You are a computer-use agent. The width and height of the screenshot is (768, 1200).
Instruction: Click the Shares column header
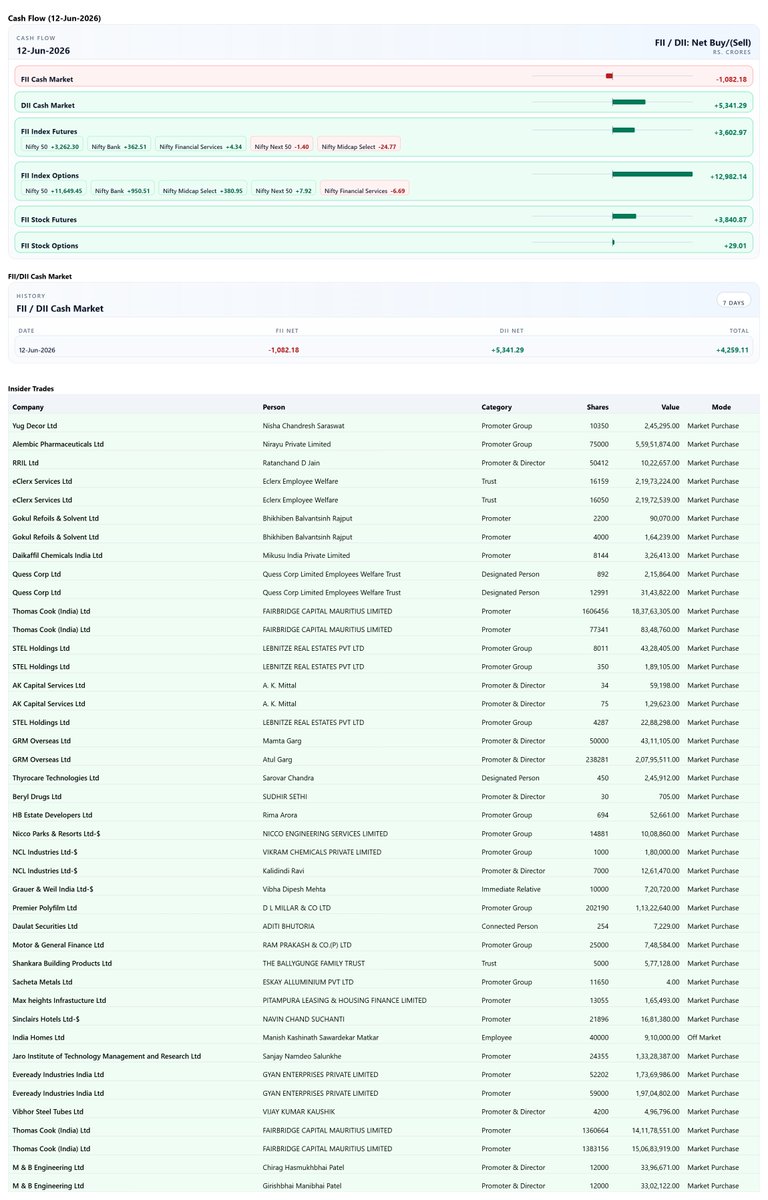[597, 407]
